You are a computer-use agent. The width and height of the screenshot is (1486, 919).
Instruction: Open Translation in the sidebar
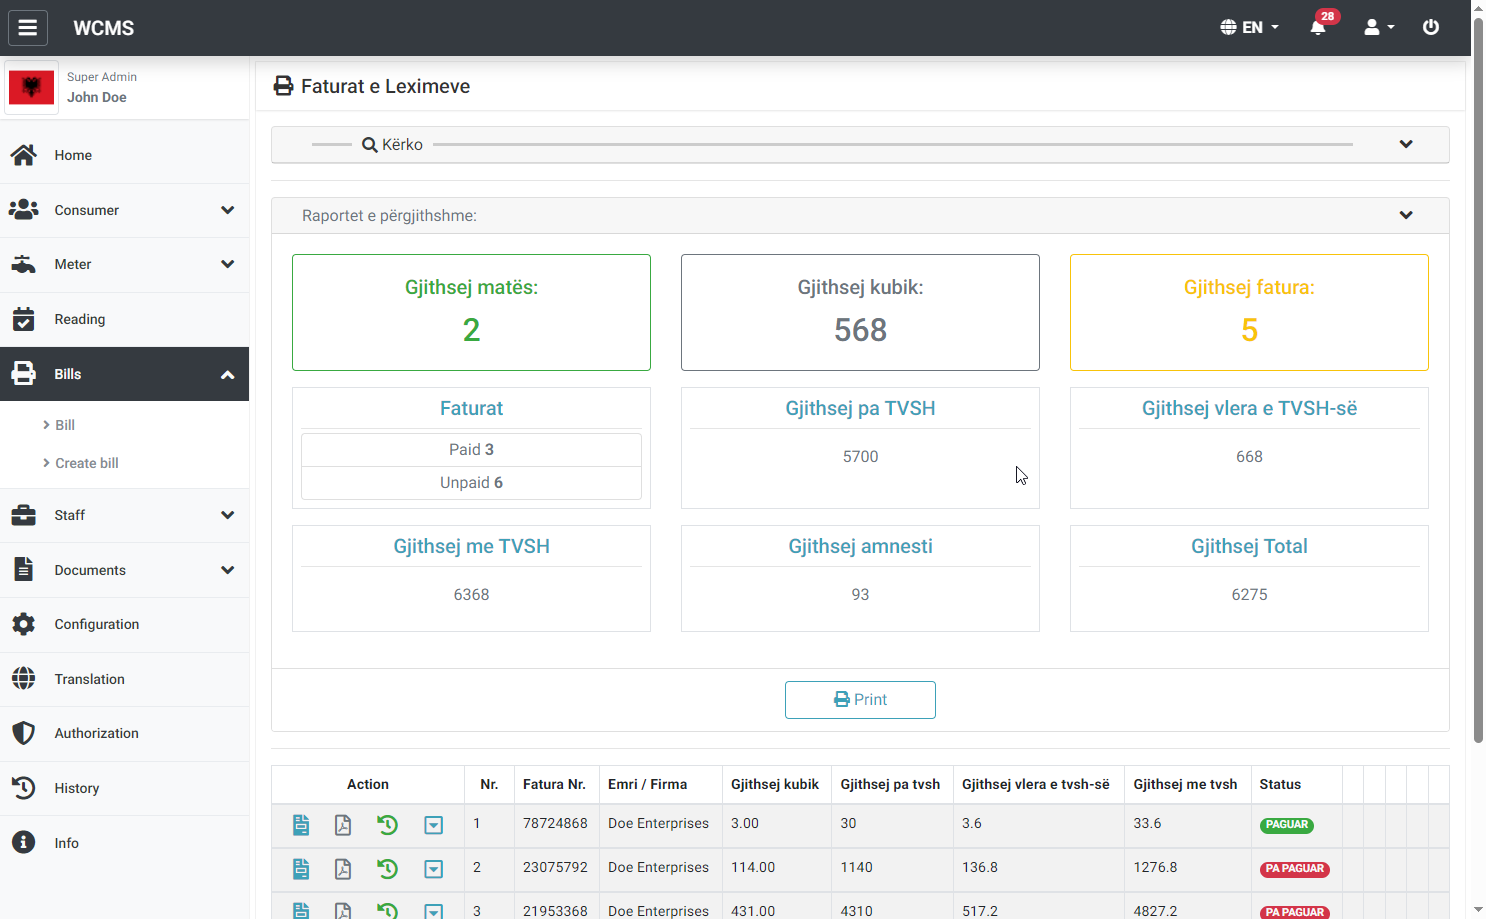[x=124, y=679]
